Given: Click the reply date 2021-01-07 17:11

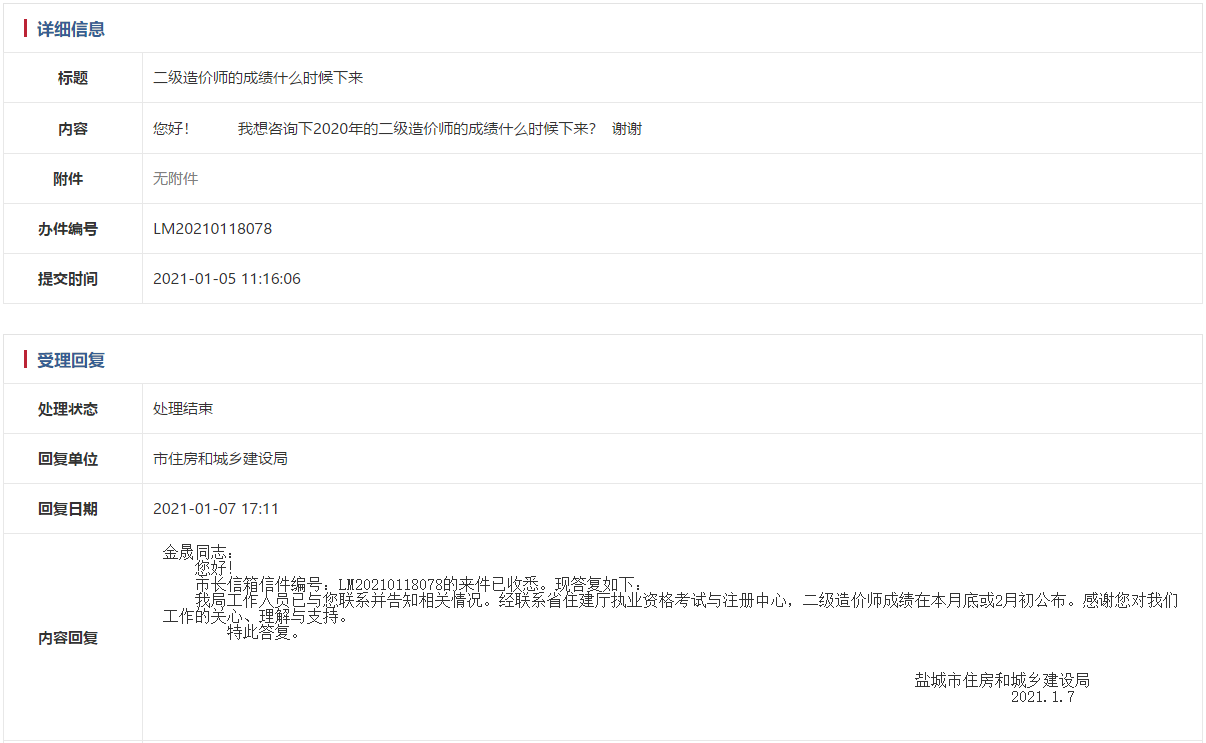Looking at the screenshot, I should 216,508.
